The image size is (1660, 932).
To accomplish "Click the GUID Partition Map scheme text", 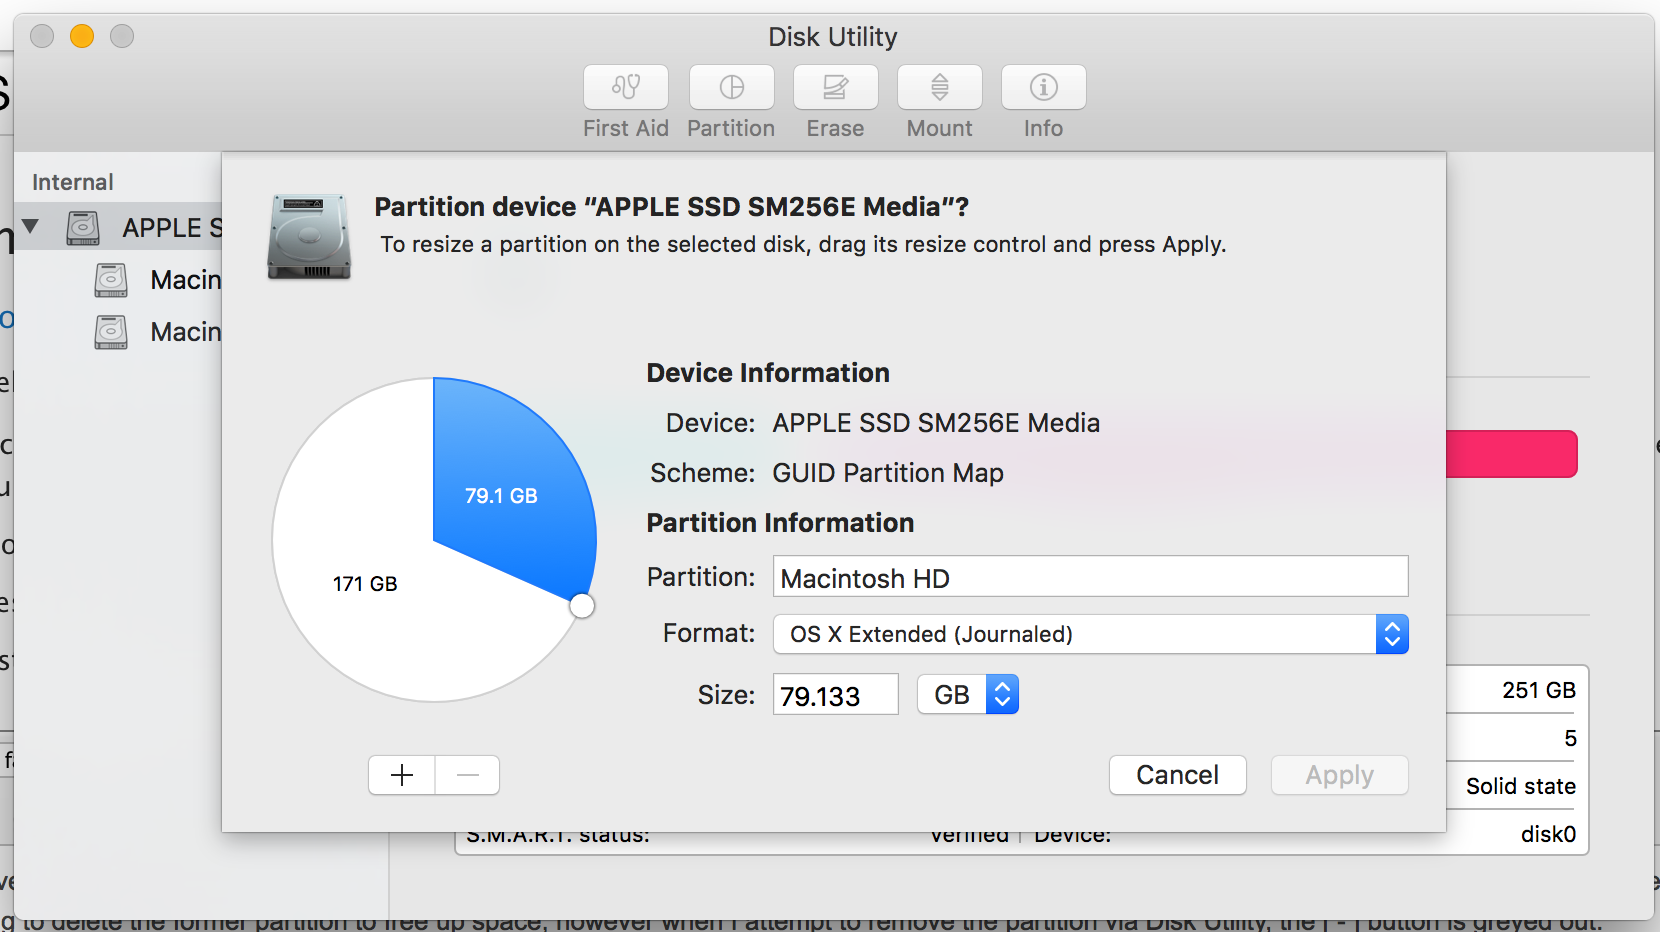I will (888, 473).
